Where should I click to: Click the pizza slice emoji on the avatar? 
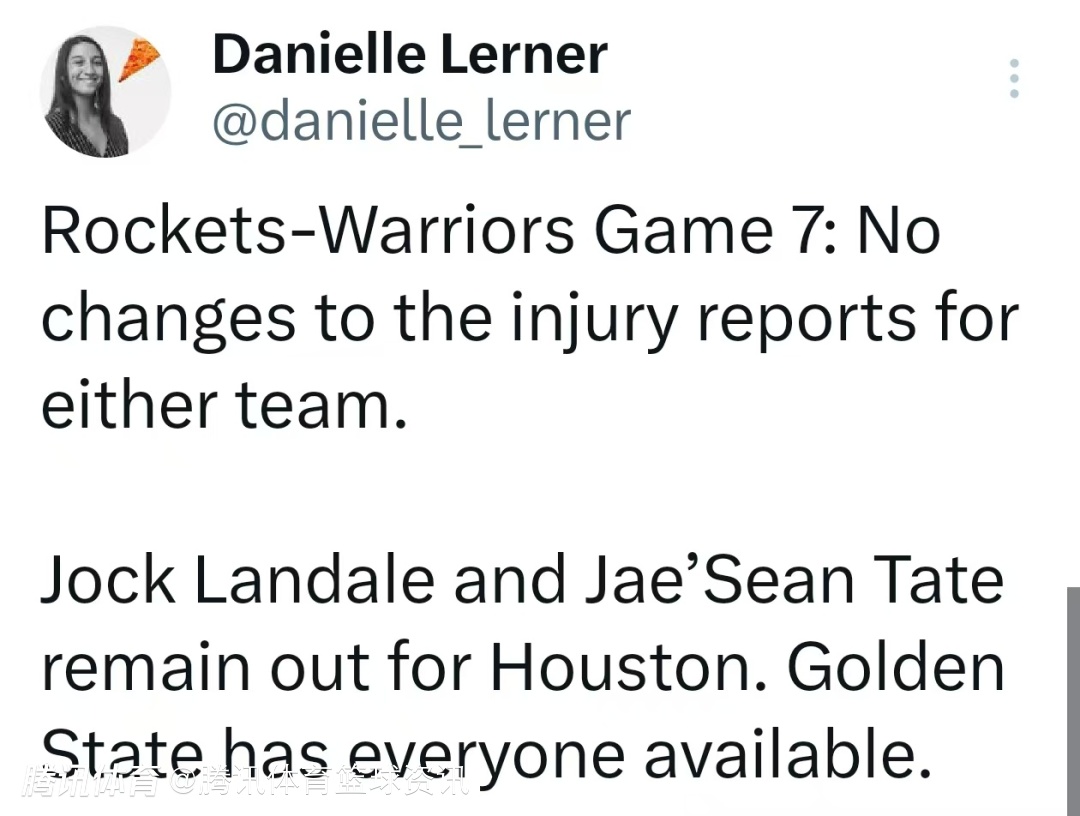click(138, 59)
